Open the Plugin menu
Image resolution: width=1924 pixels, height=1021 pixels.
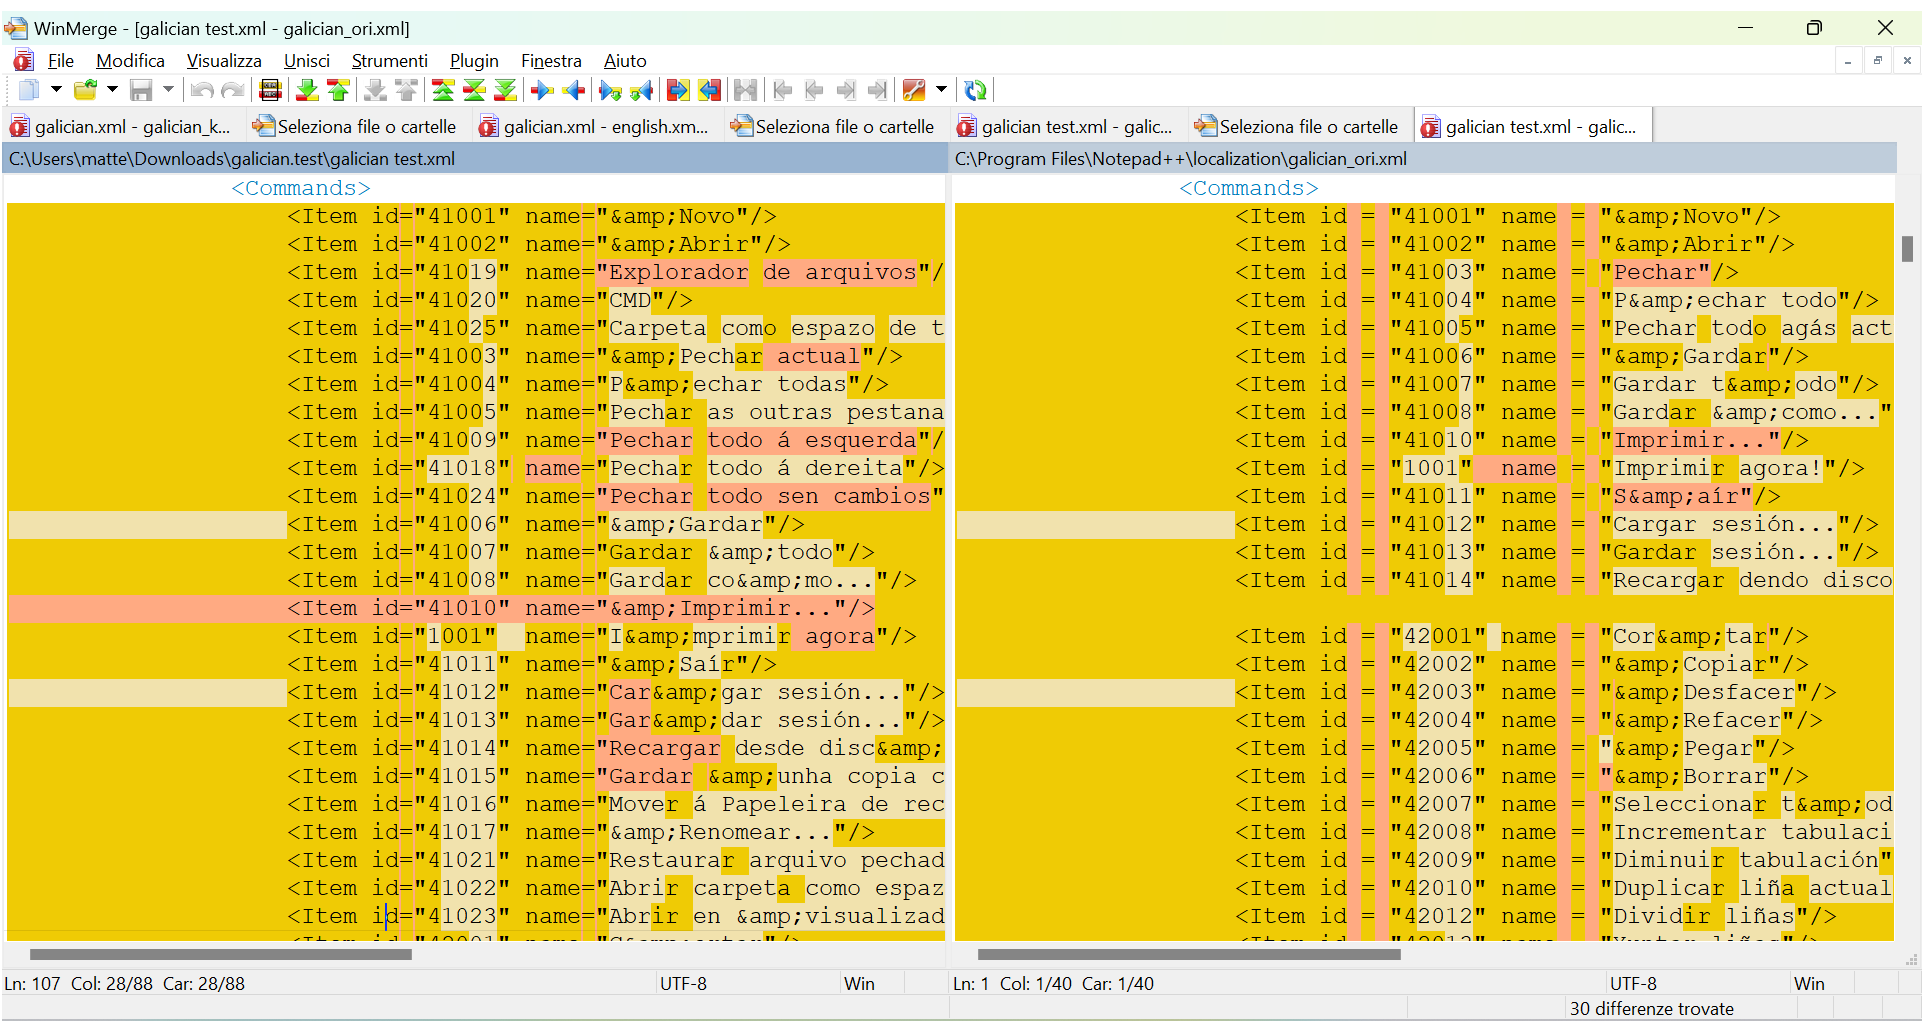tap(474, 61)
